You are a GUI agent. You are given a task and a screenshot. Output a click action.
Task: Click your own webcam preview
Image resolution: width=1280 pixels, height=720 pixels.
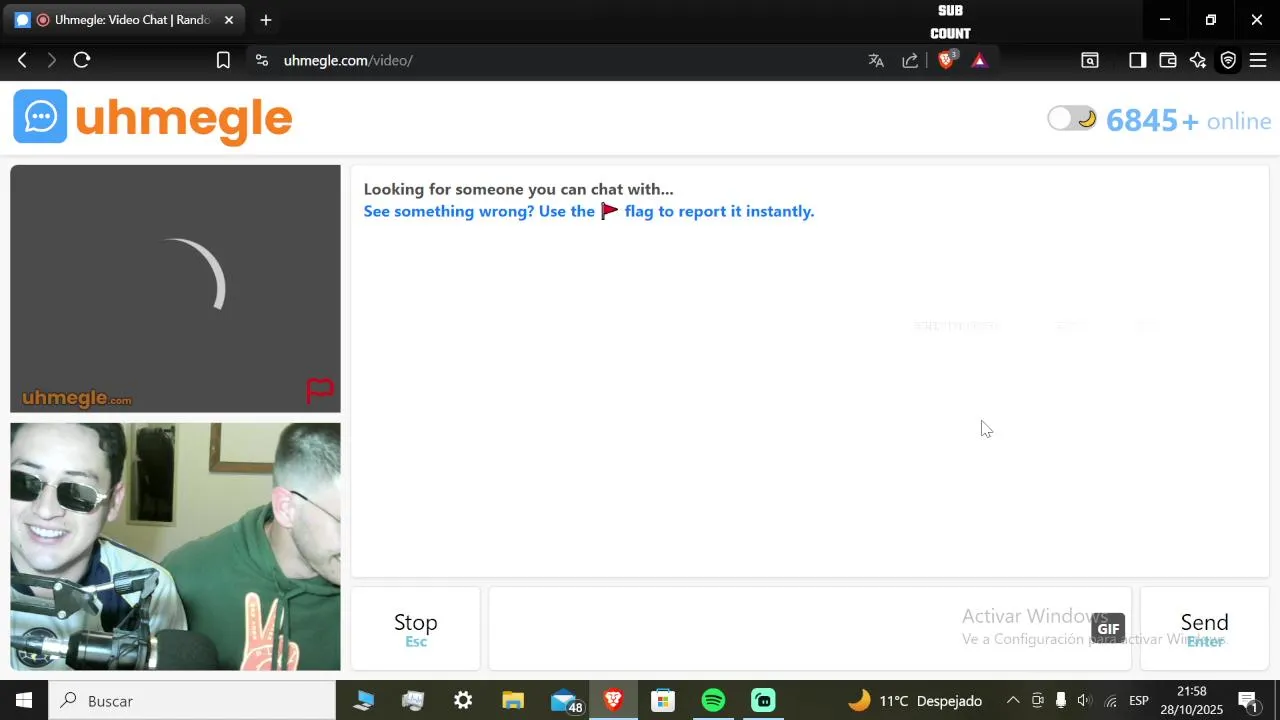175,546
